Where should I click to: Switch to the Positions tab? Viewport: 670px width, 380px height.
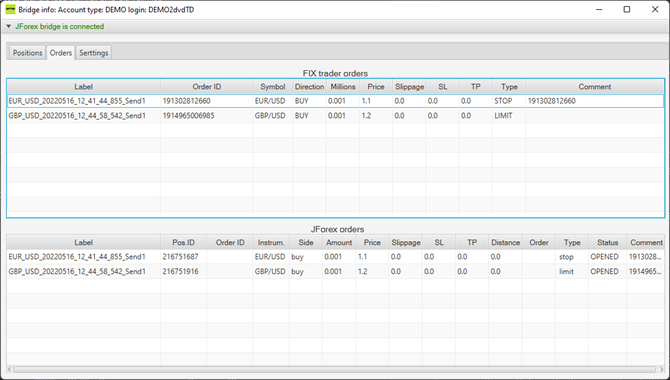pos(27,53)
